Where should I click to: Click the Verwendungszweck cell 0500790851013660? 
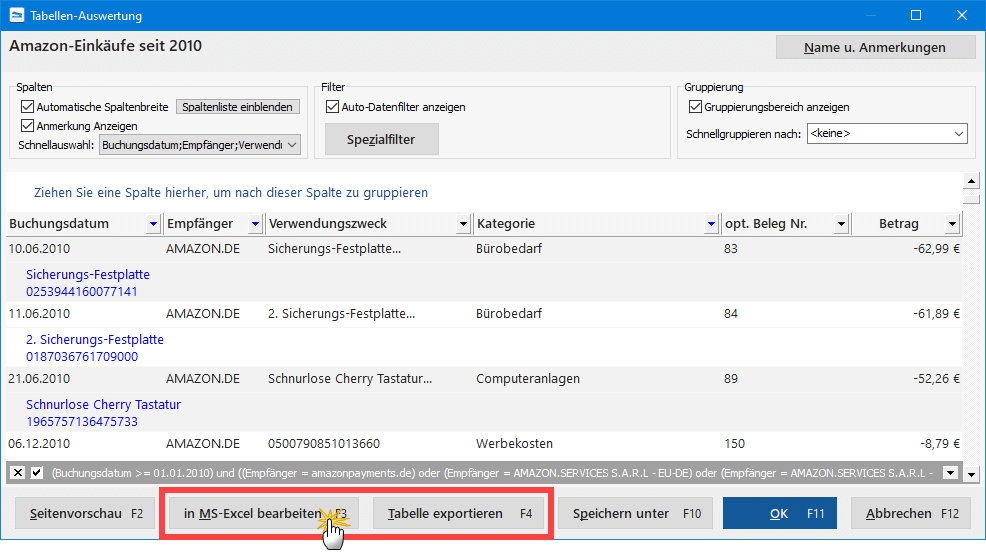click(324, 443)
